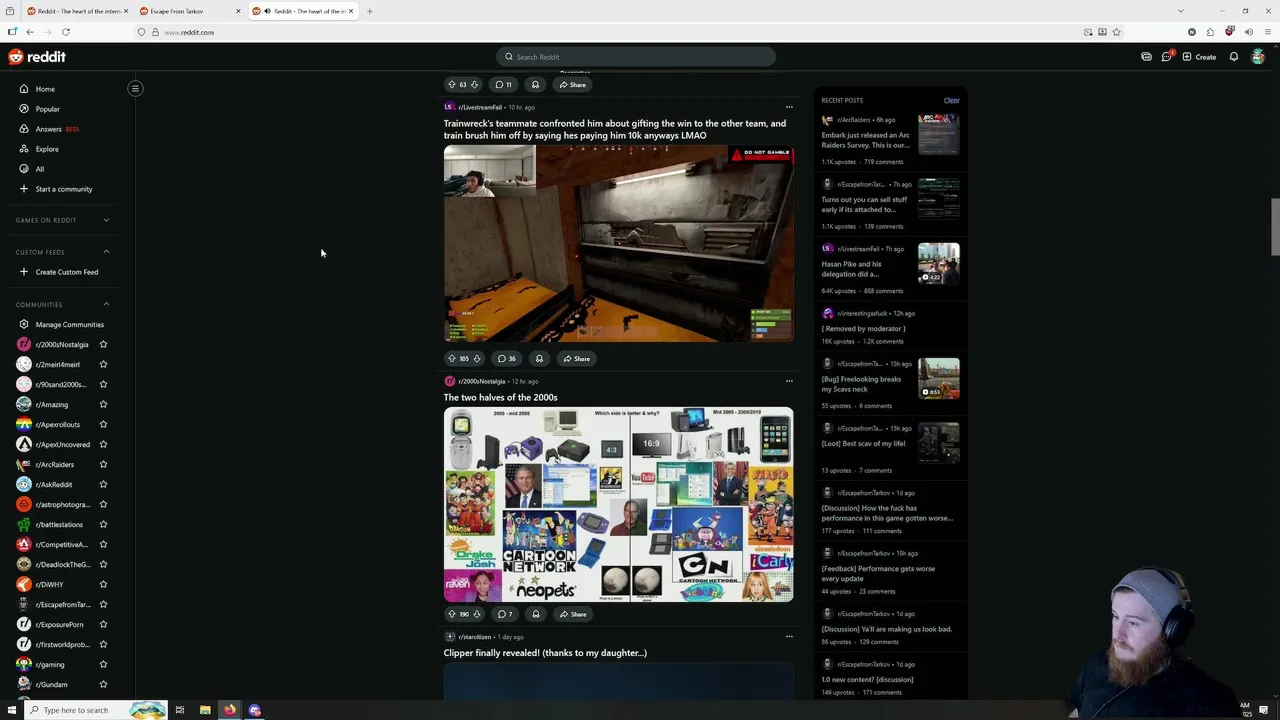Share 'The two halves of the 2000s' post
The width and height of the screenshot is (1280, 720).
[573, 614]
